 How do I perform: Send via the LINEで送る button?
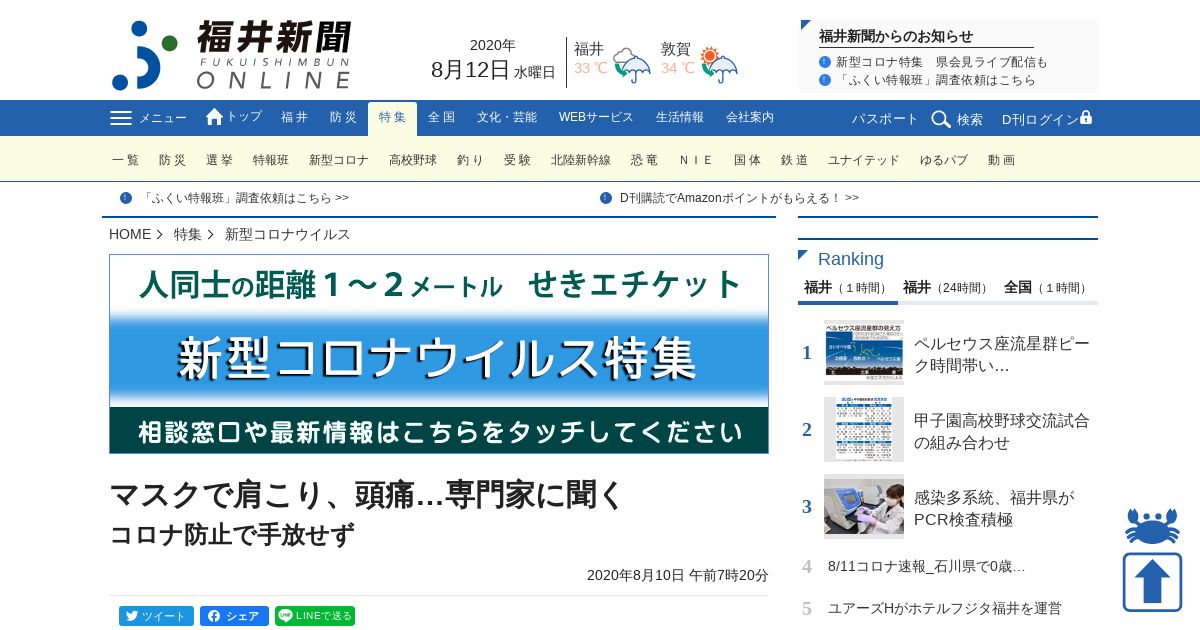coord(315,616)
